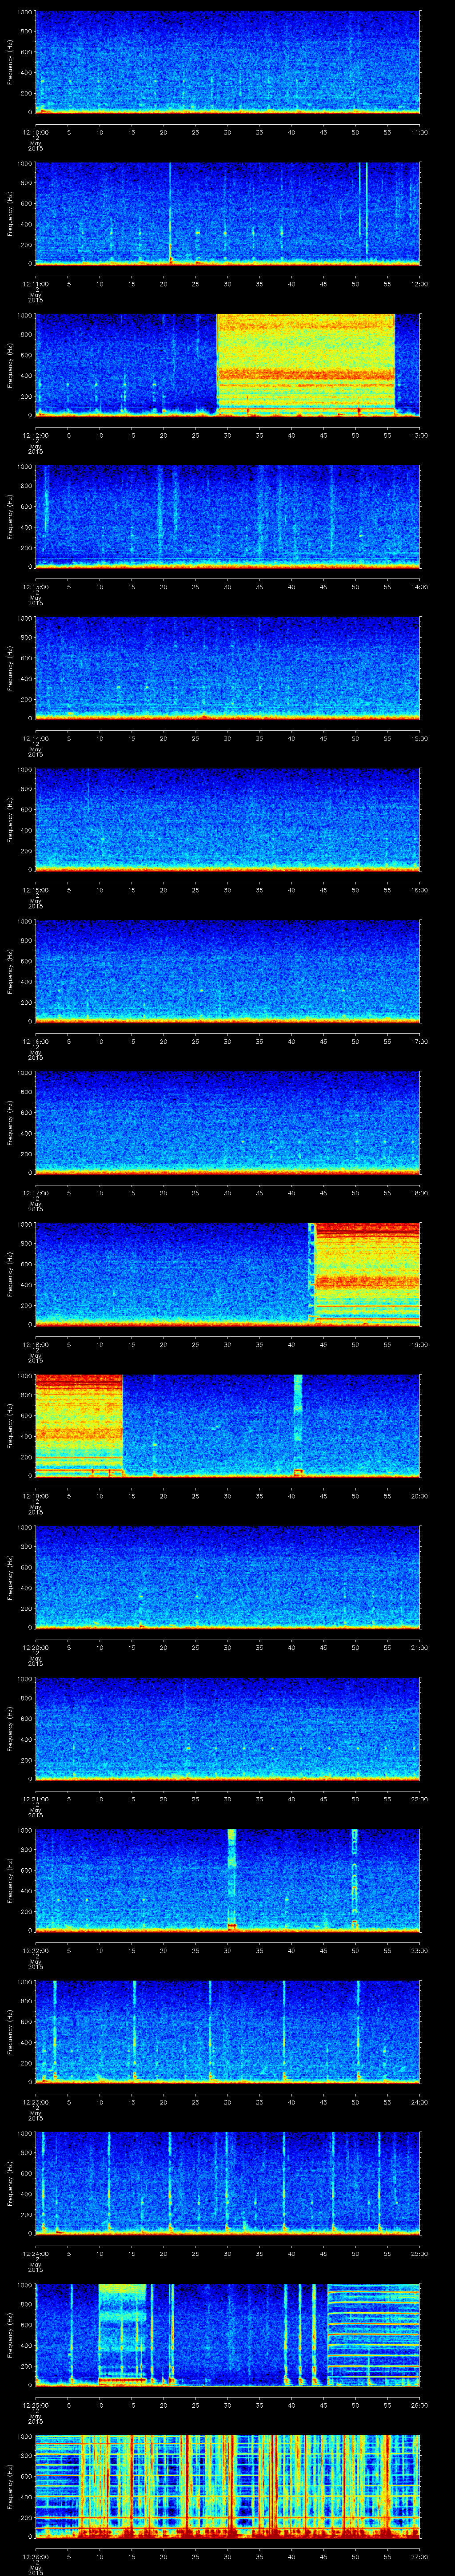
Task: Click the harmonic-line block ending the 12:25:00 spectrogram
Action: pyautogui.click(x=374, y=2334)
